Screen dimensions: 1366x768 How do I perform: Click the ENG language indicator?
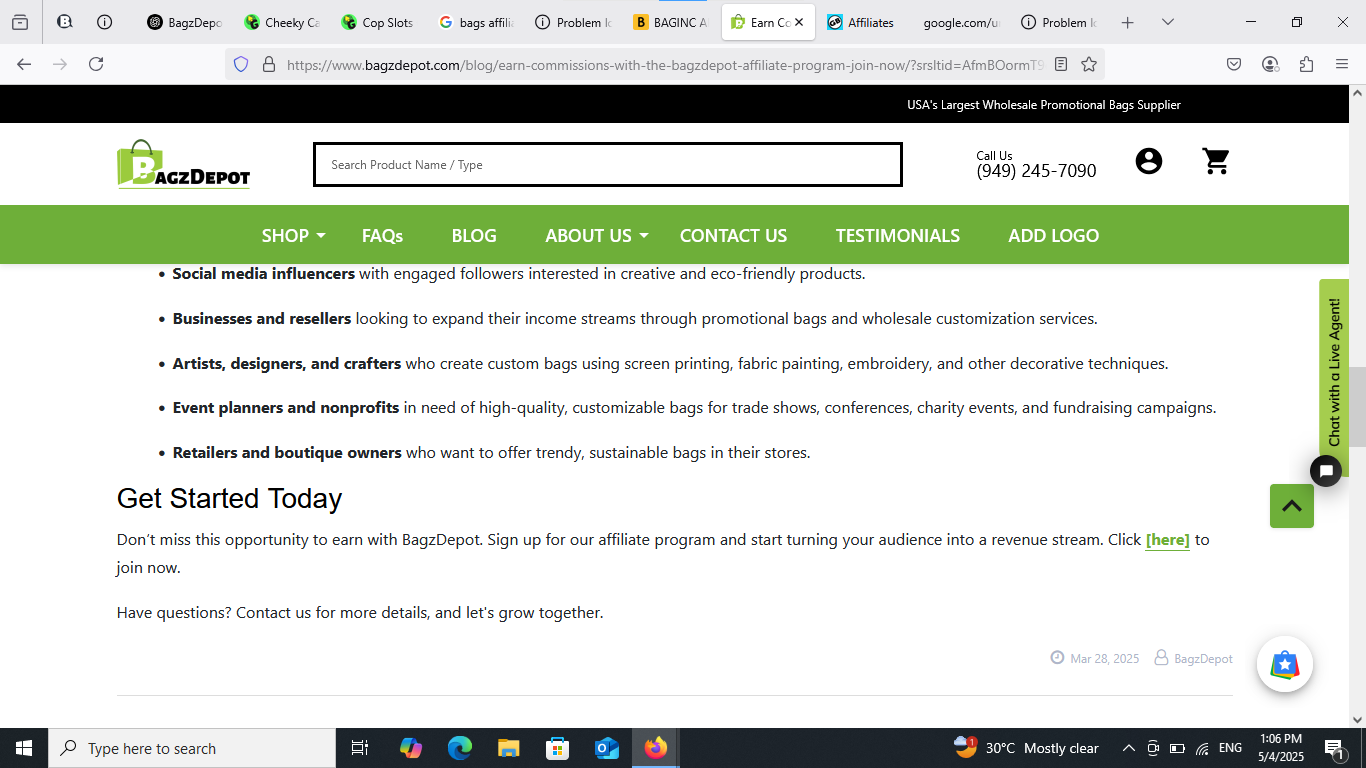tap(1230, 748)
